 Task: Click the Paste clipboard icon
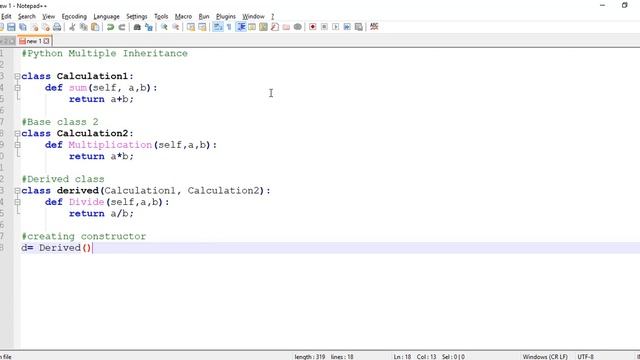[x=95, y=27]
